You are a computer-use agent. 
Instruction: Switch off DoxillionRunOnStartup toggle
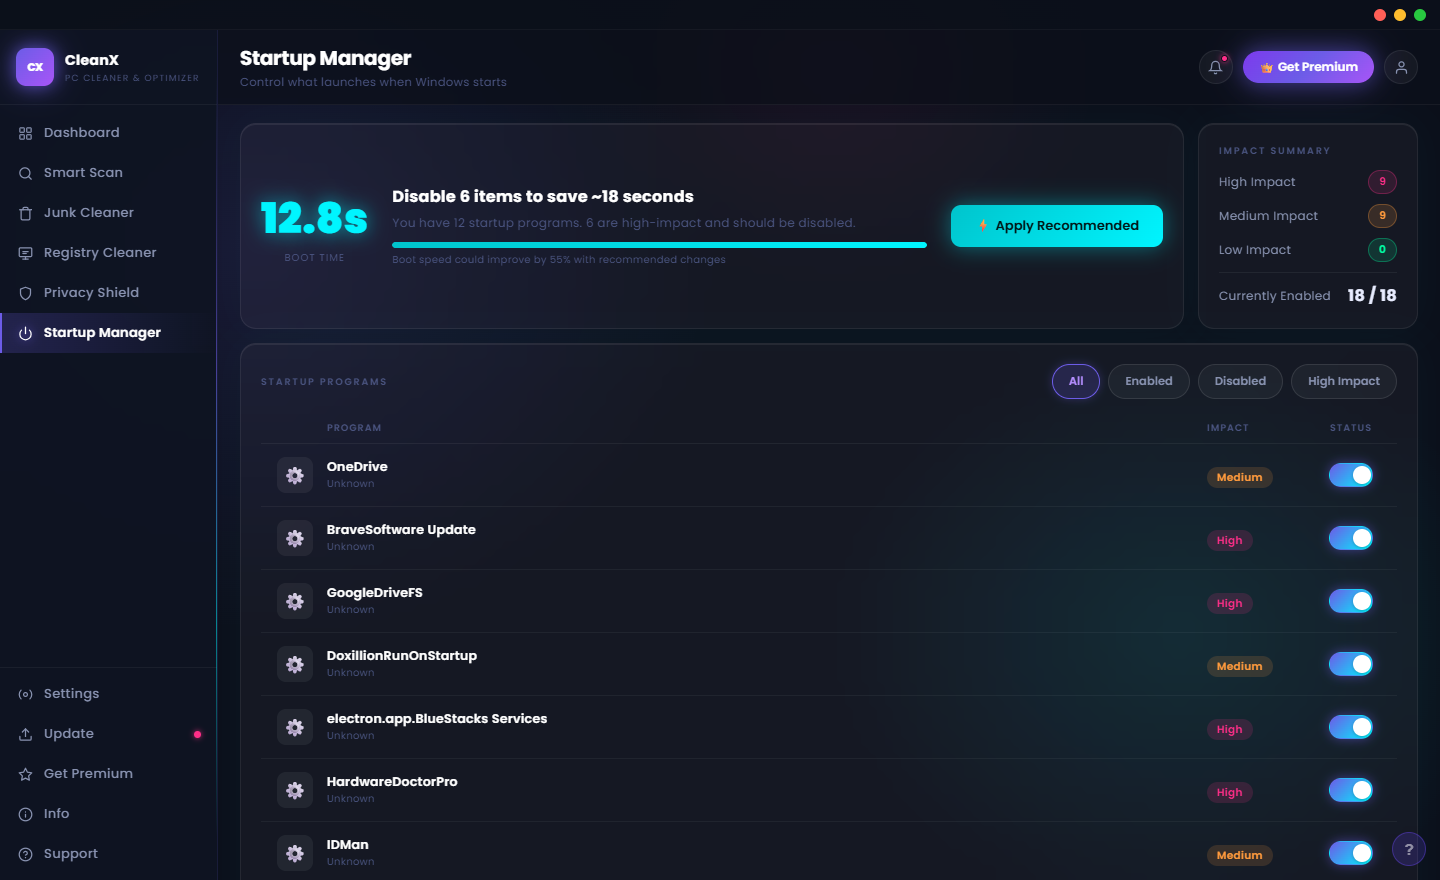point(1351,664)
